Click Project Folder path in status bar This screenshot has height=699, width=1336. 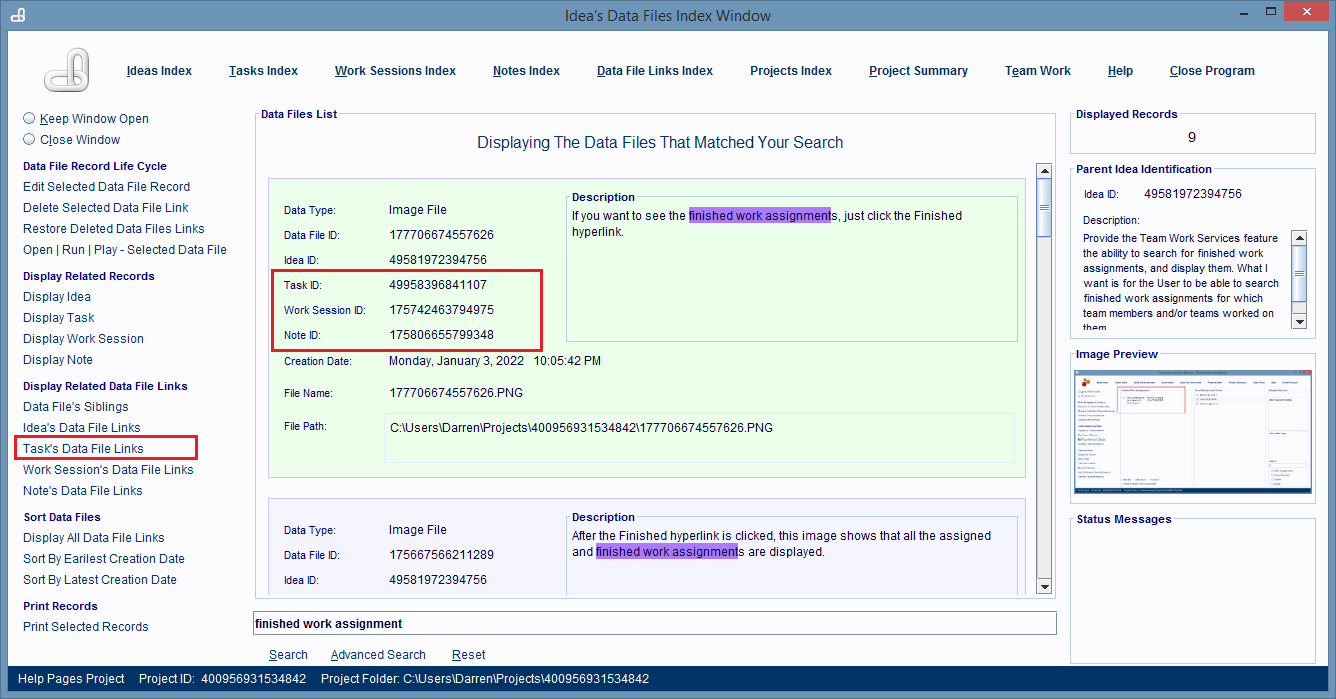pyautogui.click(x=485, y=679)
